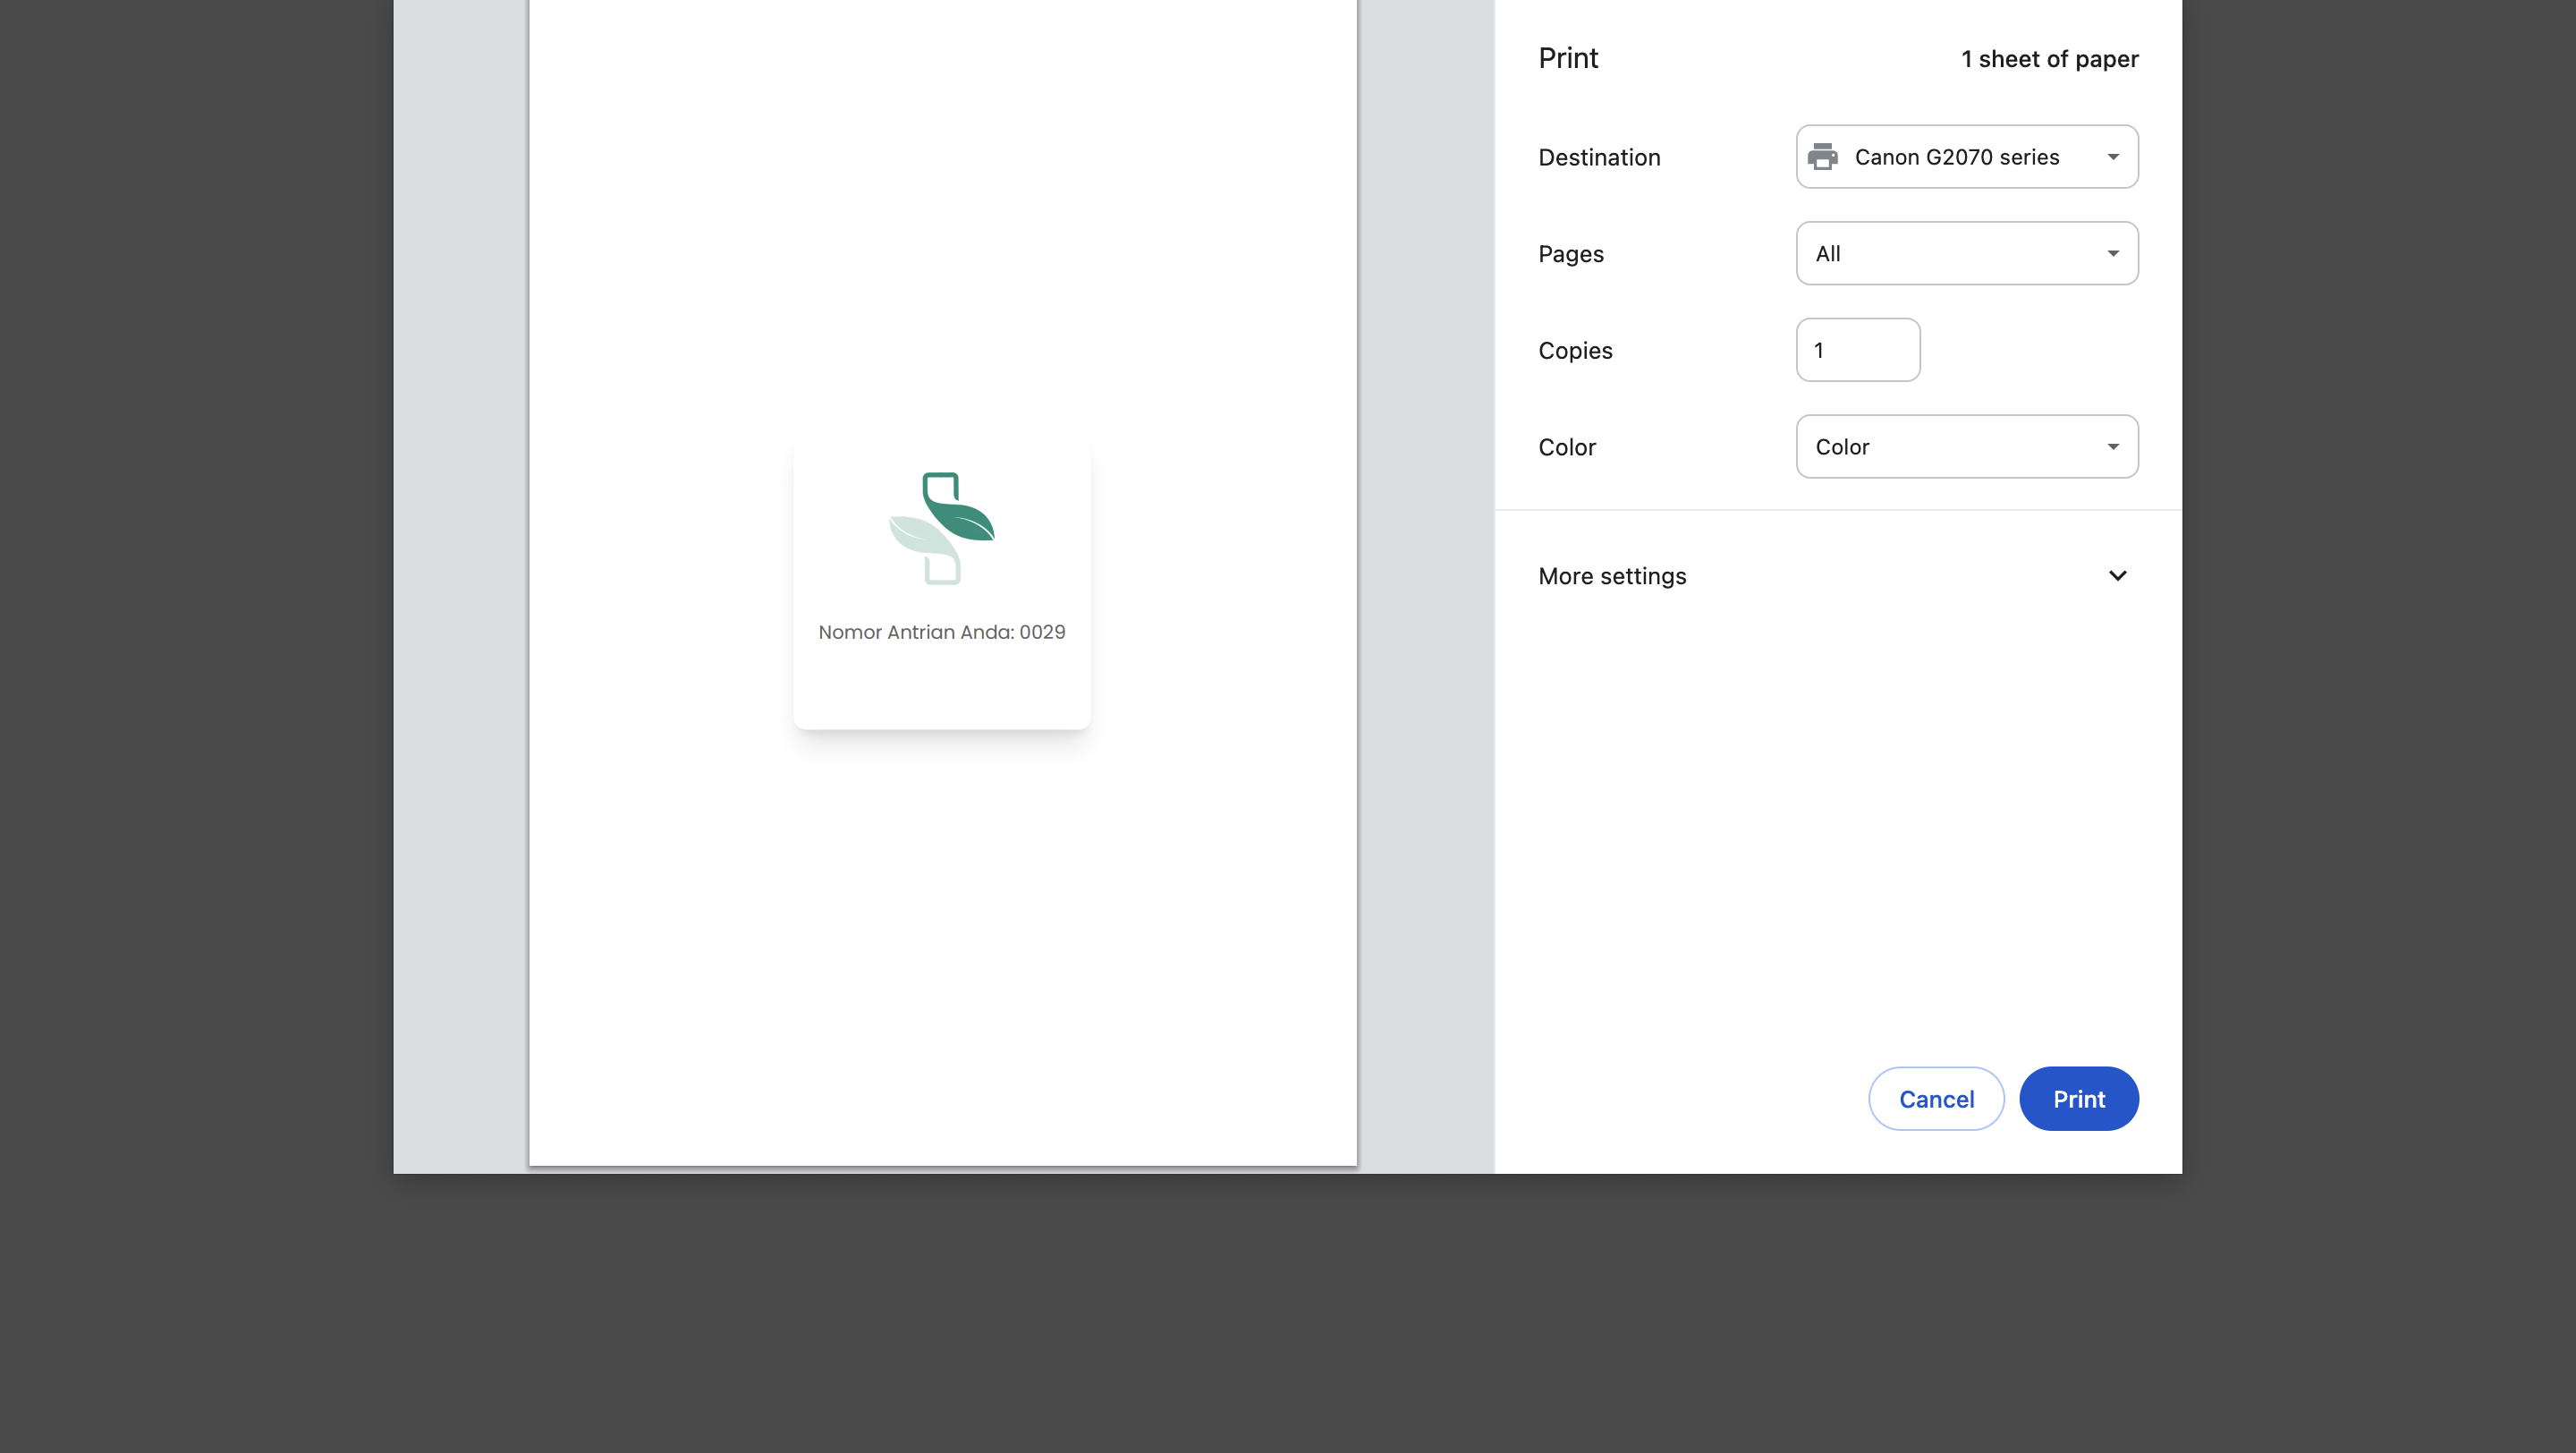The height and width of the screenshot is (1453, 2576).
Task: Click the Pages dropdown arrow
Action: click(2112, 254)
